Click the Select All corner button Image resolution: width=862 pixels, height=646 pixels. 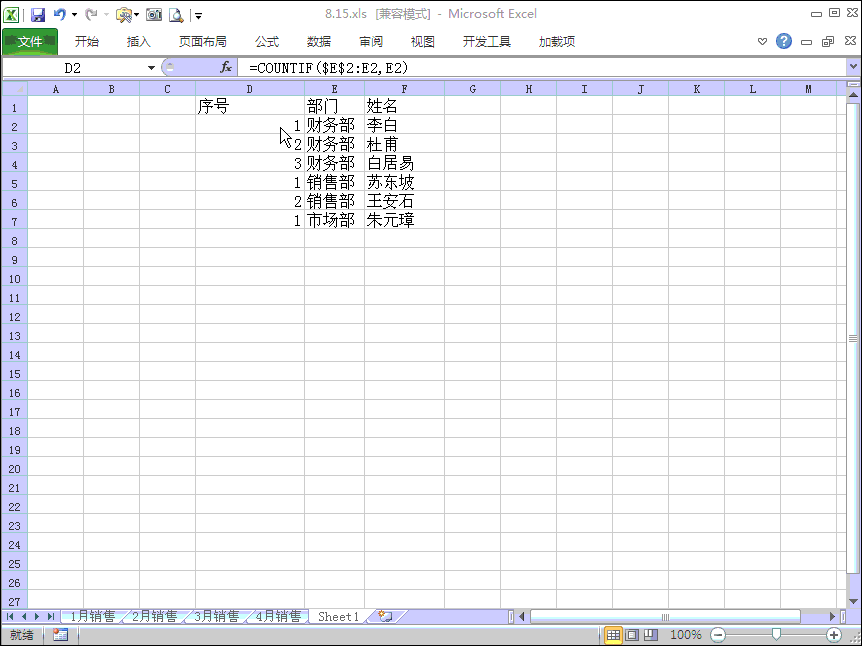15,89
